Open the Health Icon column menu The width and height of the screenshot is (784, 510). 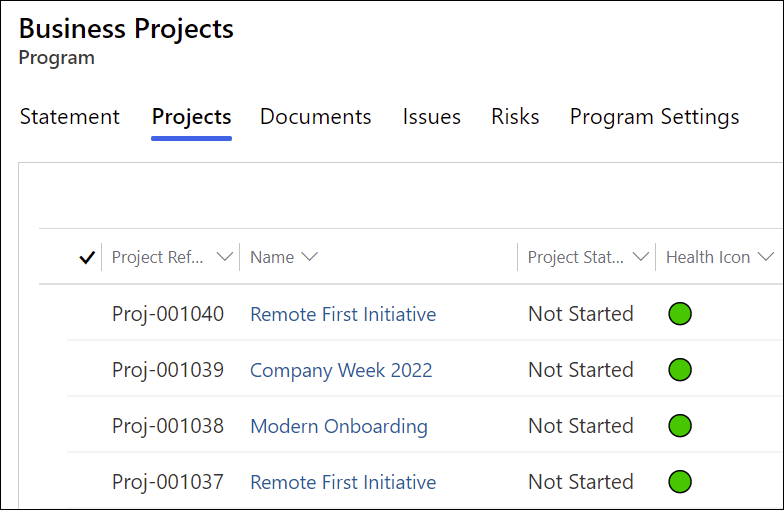coord(766,257)
